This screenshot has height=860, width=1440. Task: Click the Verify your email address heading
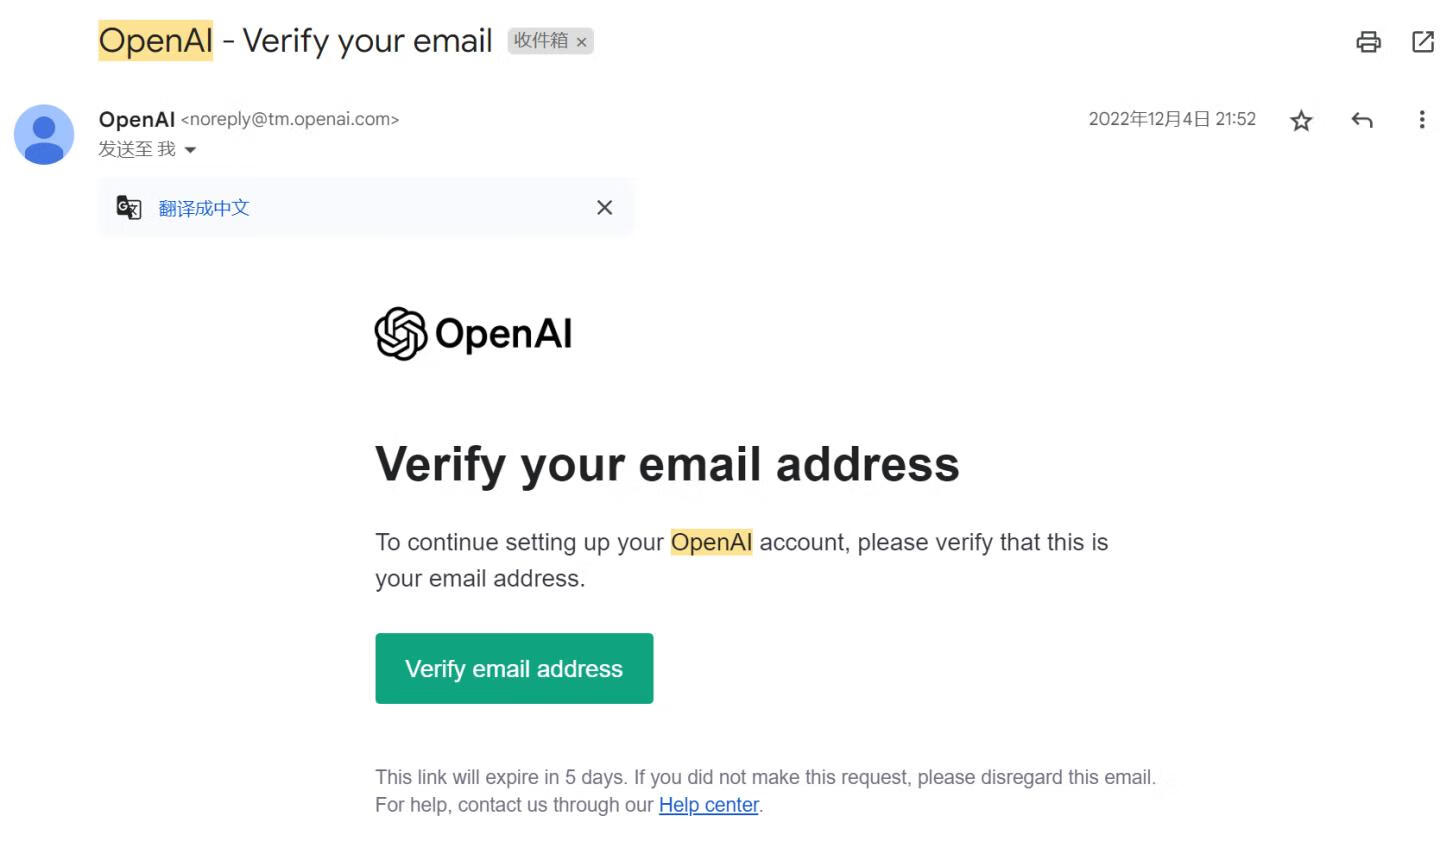pos(667,464)
